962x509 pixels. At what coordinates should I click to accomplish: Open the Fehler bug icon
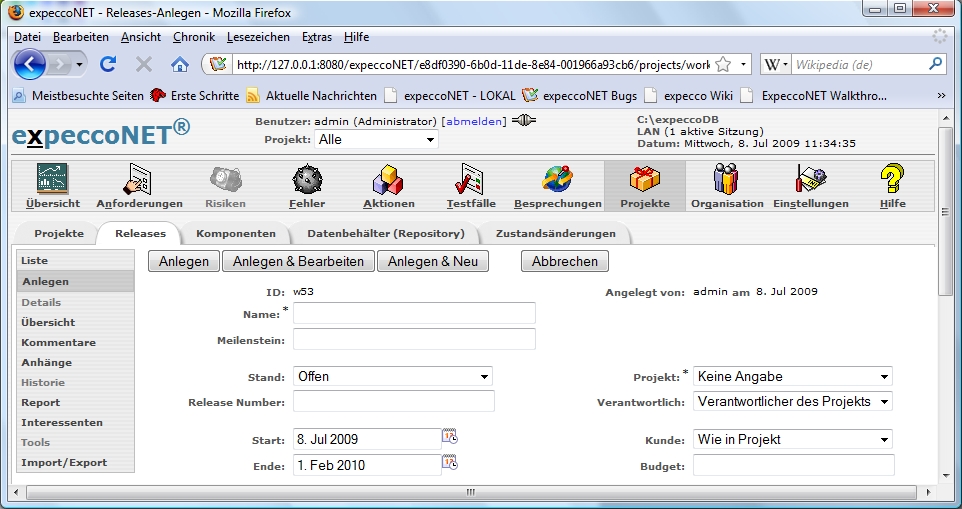tap(306, 181)
